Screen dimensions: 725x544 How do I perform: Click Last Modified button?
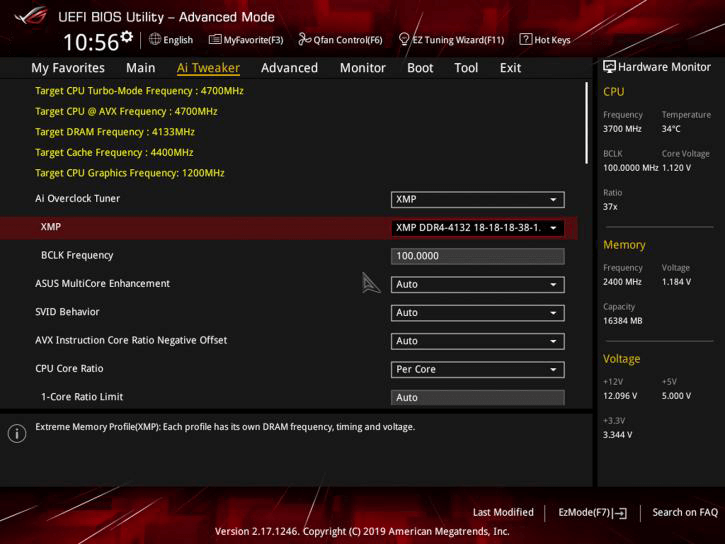point(503,512)
